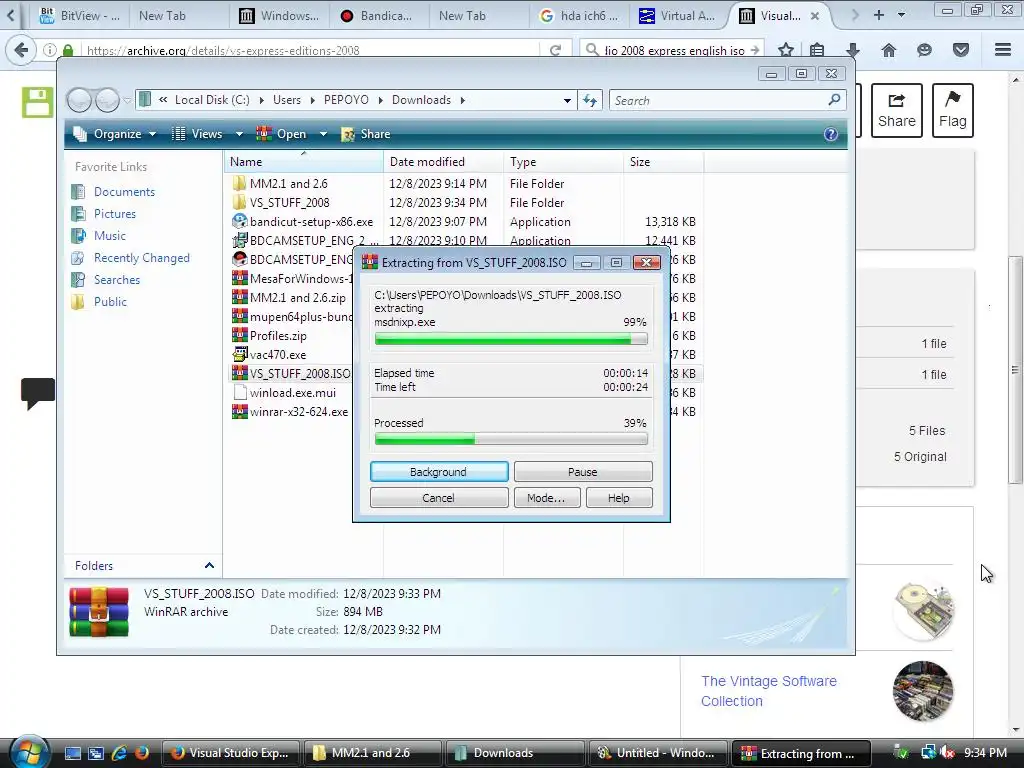Viewport: 1024px width, 768px height.
Task: Click the Firefox search field
Action: (673, 50)
